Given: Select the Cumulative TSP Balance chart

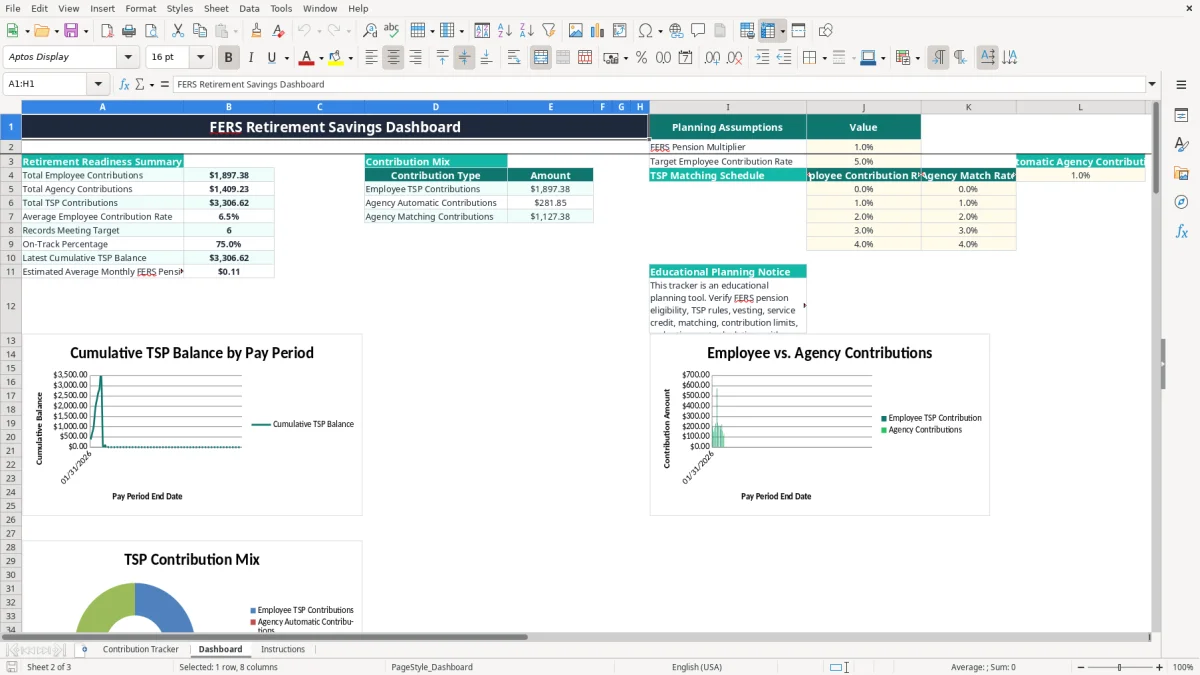Looking at the screenshot, I should 192,425.
